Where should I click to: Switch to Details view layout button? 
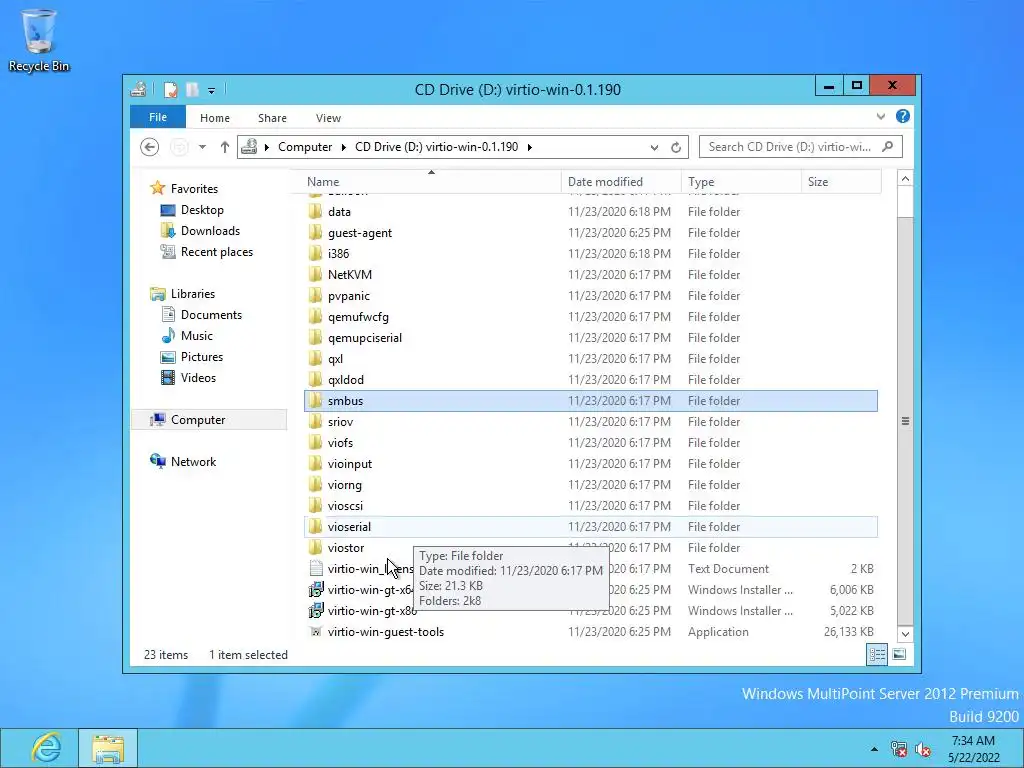pos(877,654)
